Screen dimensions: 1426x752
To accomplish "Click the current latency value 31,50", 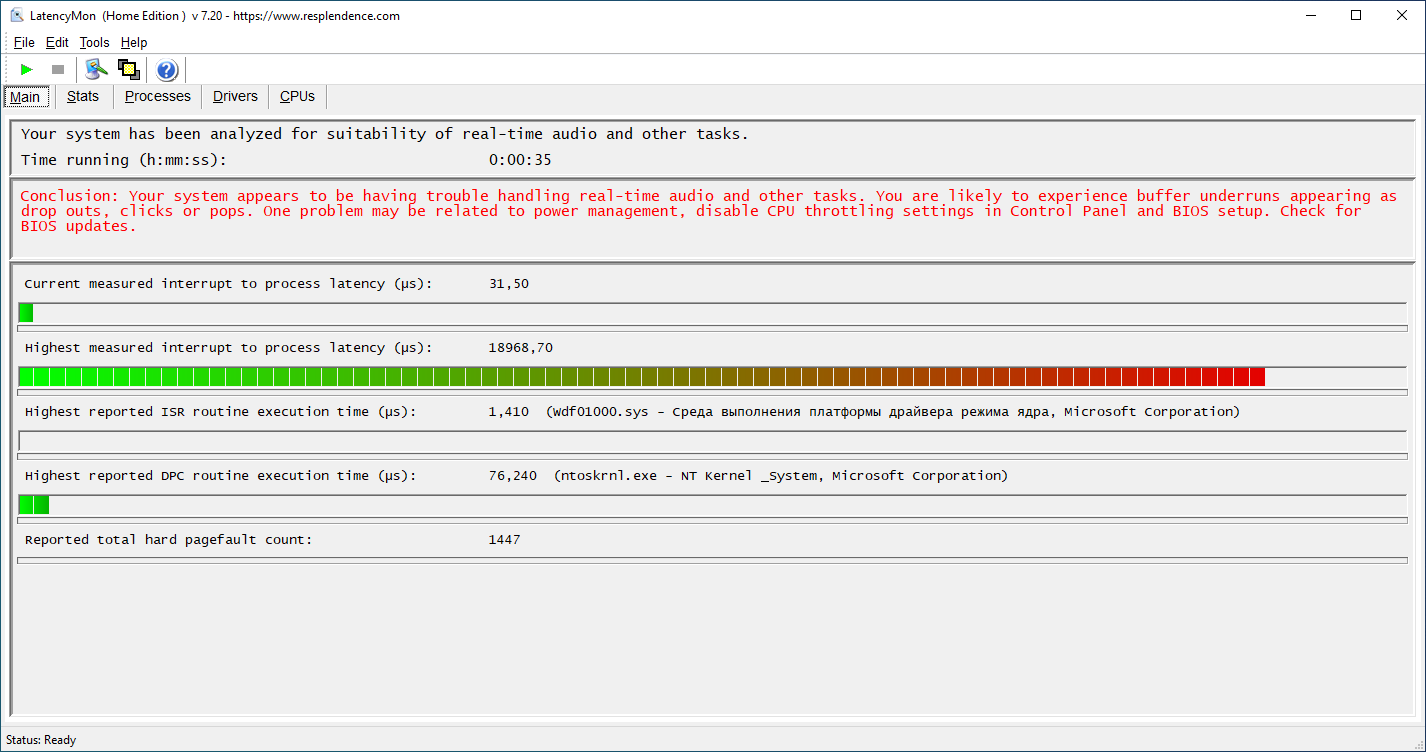I will [x=509, y=284].
